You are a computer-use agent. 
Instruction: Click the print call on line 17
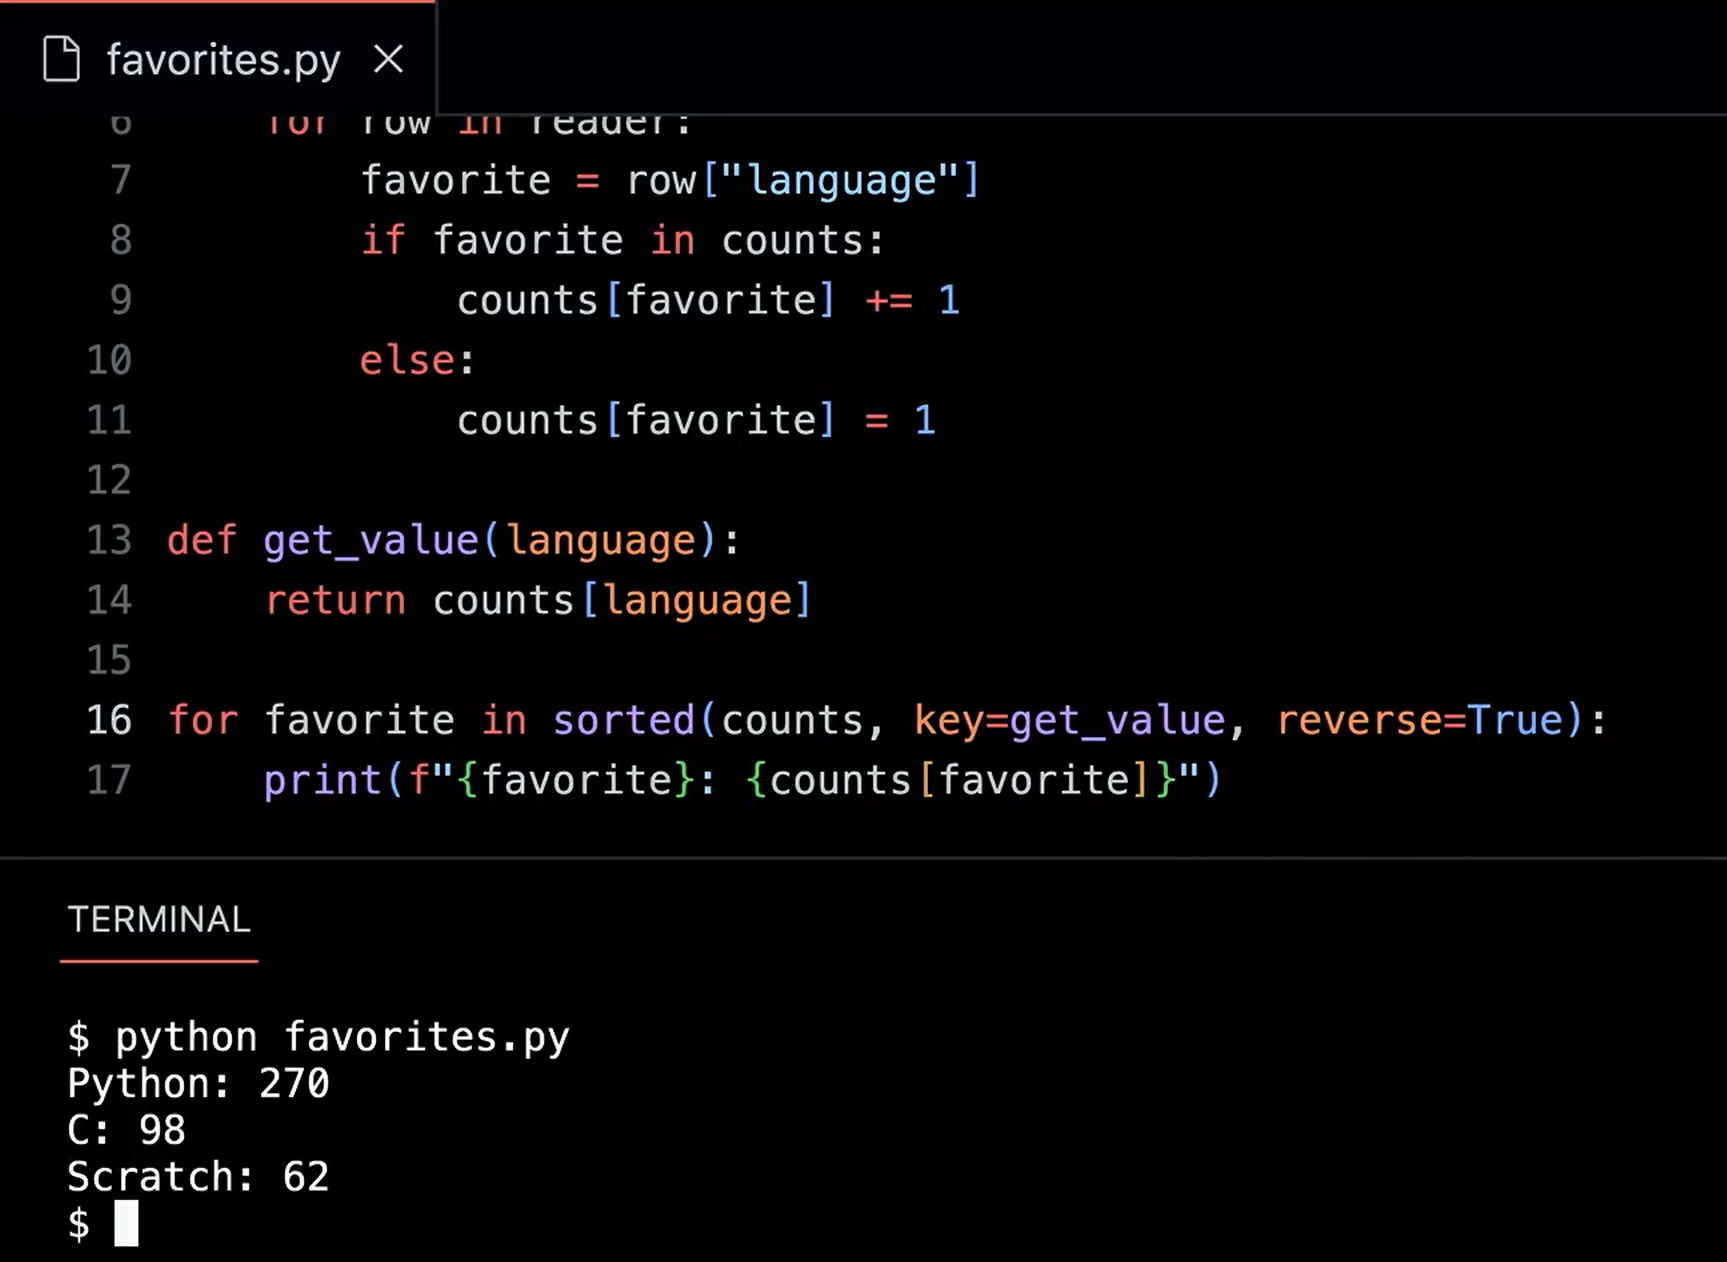(x=322, y=780)
